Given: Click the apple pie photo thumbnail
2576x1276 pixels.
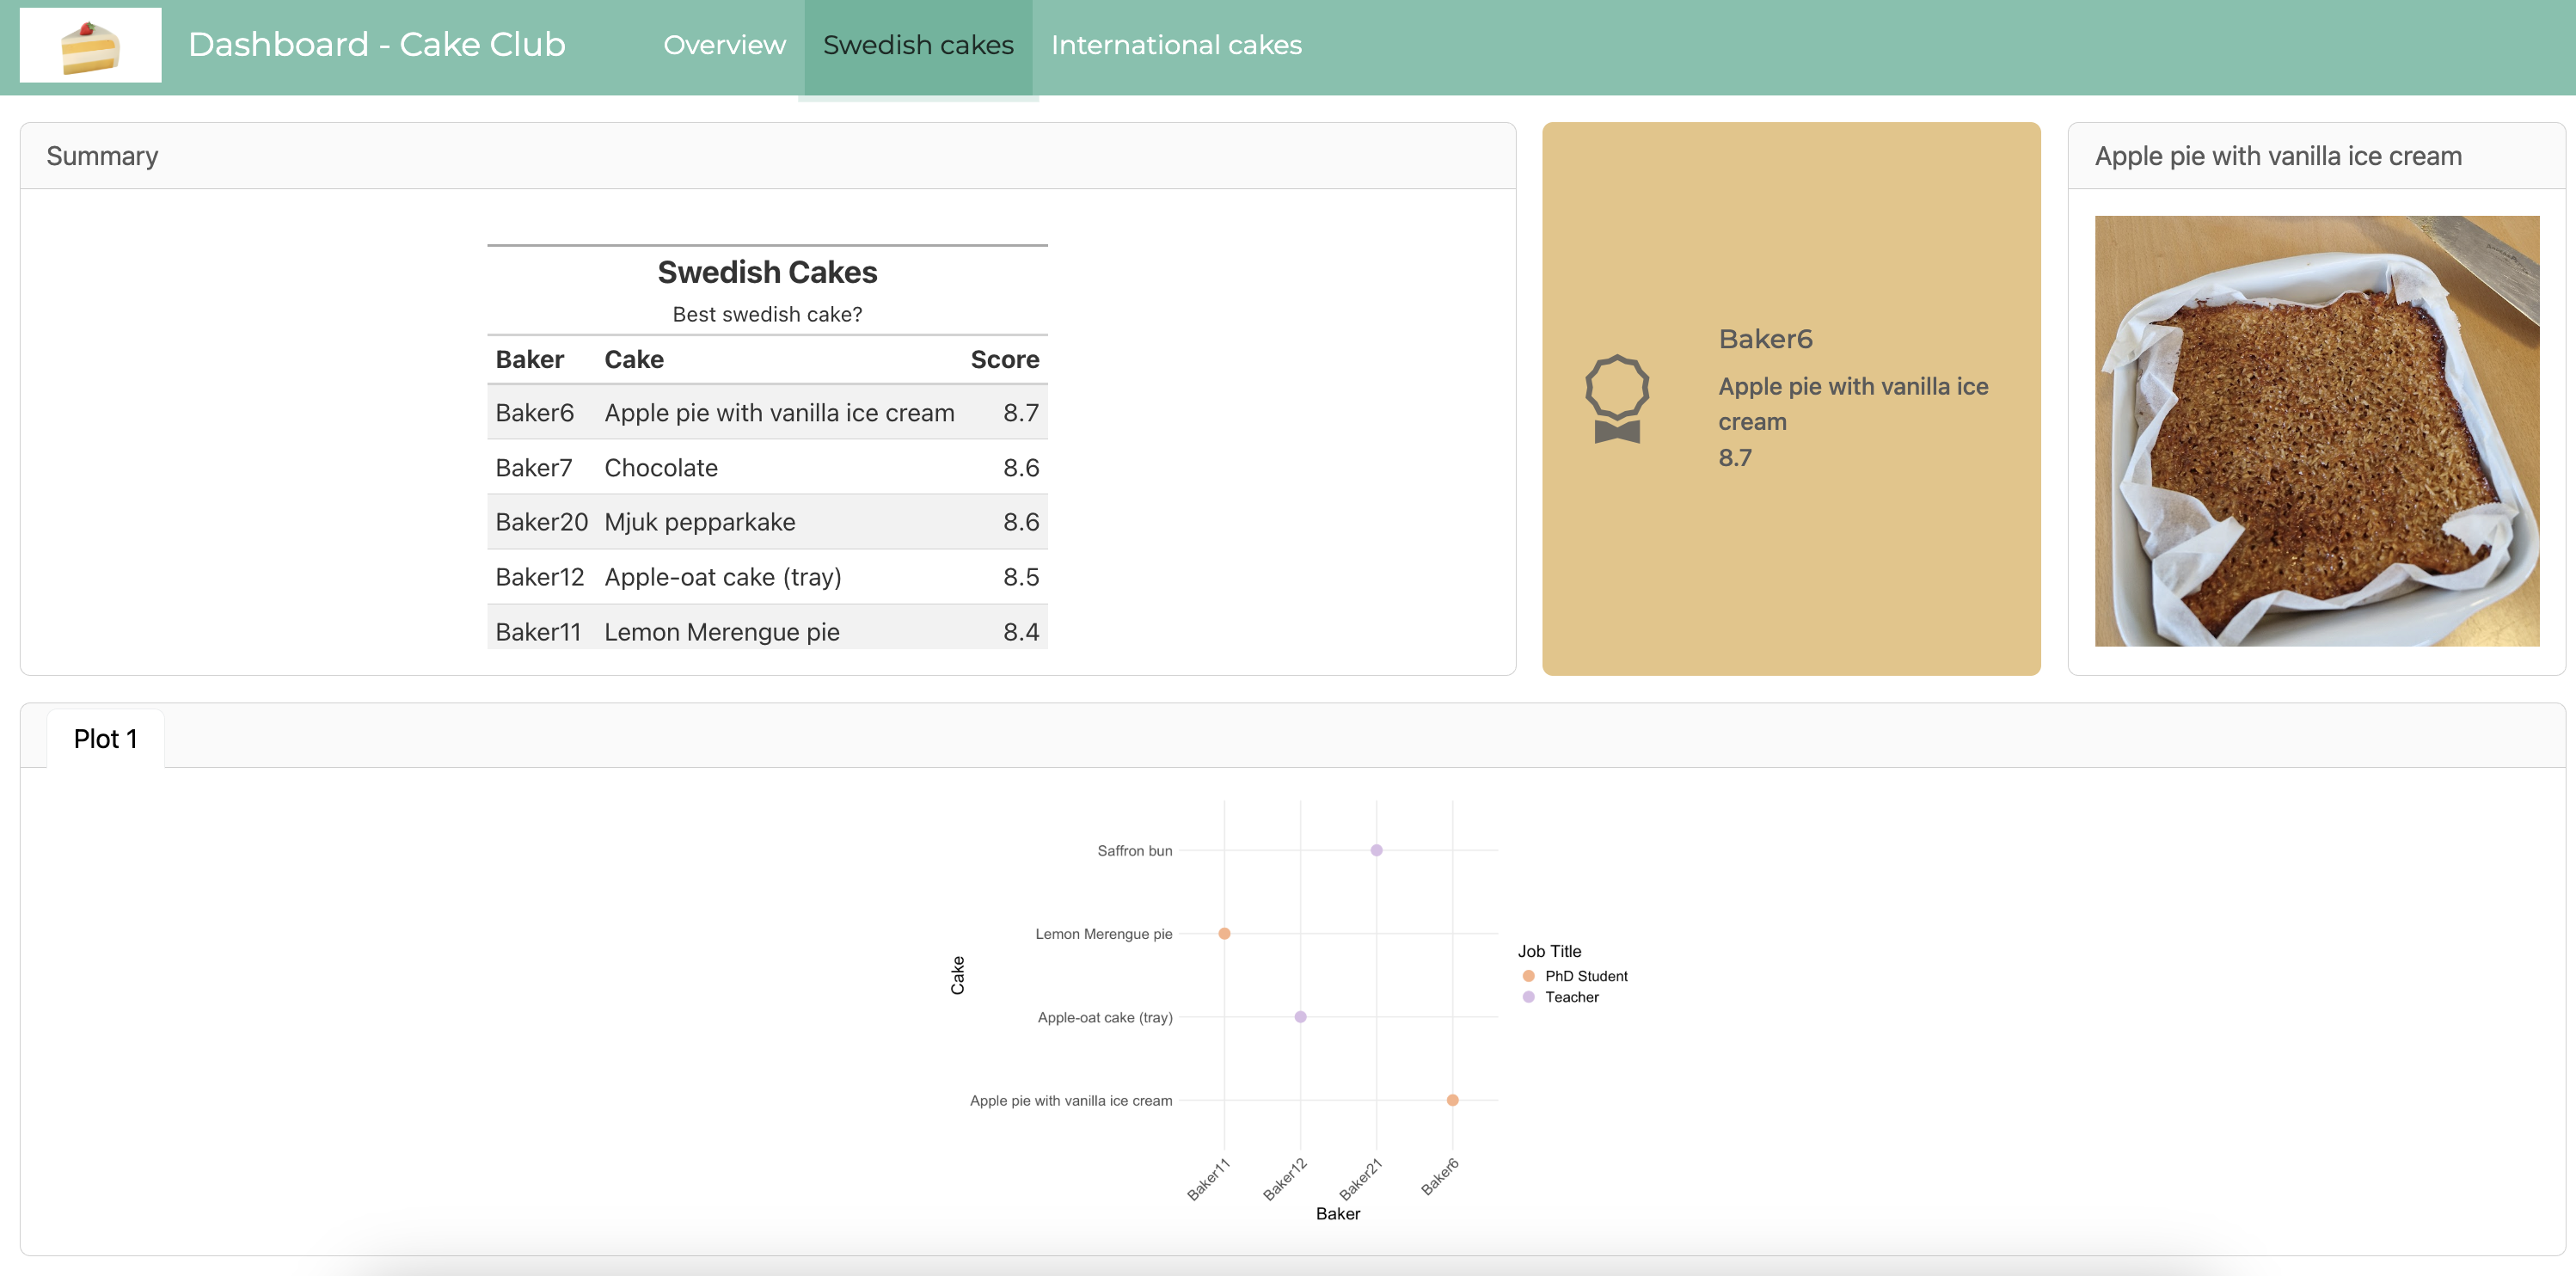Looking at the screenshot, I should [x=2316, y=430].
